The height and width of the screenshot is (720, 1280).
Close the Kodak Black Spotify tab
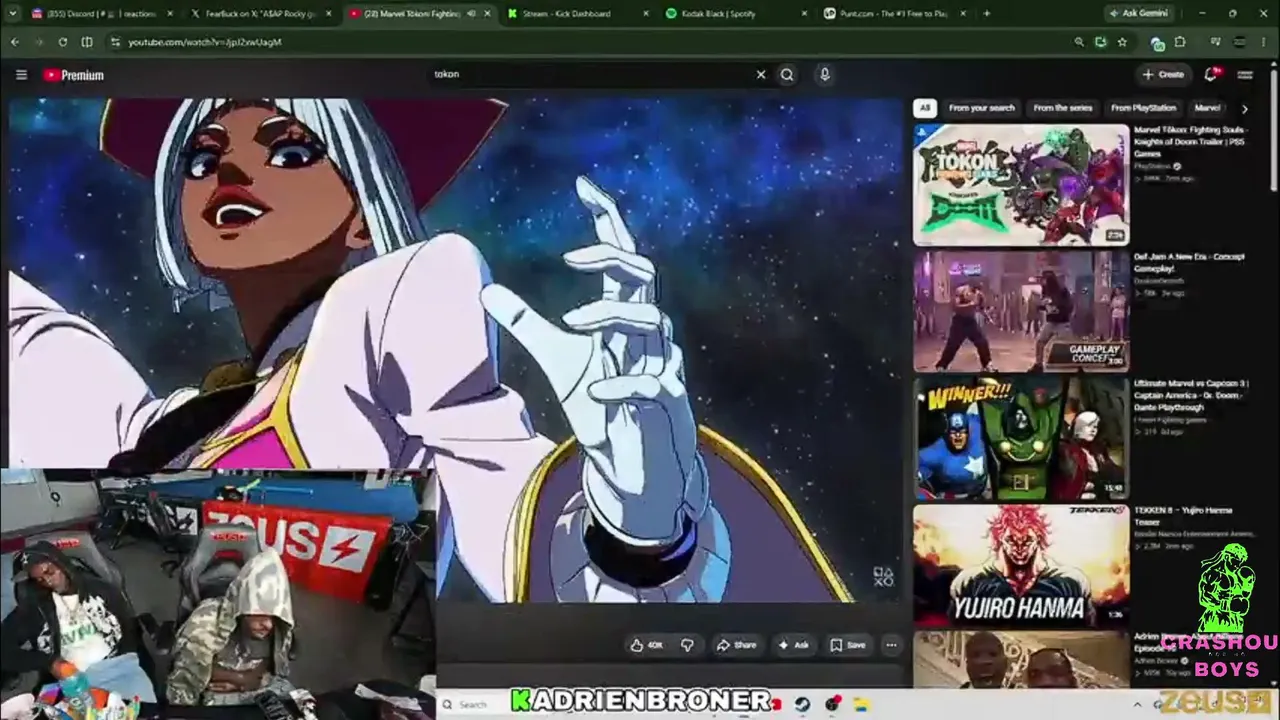tap(805, 13)
